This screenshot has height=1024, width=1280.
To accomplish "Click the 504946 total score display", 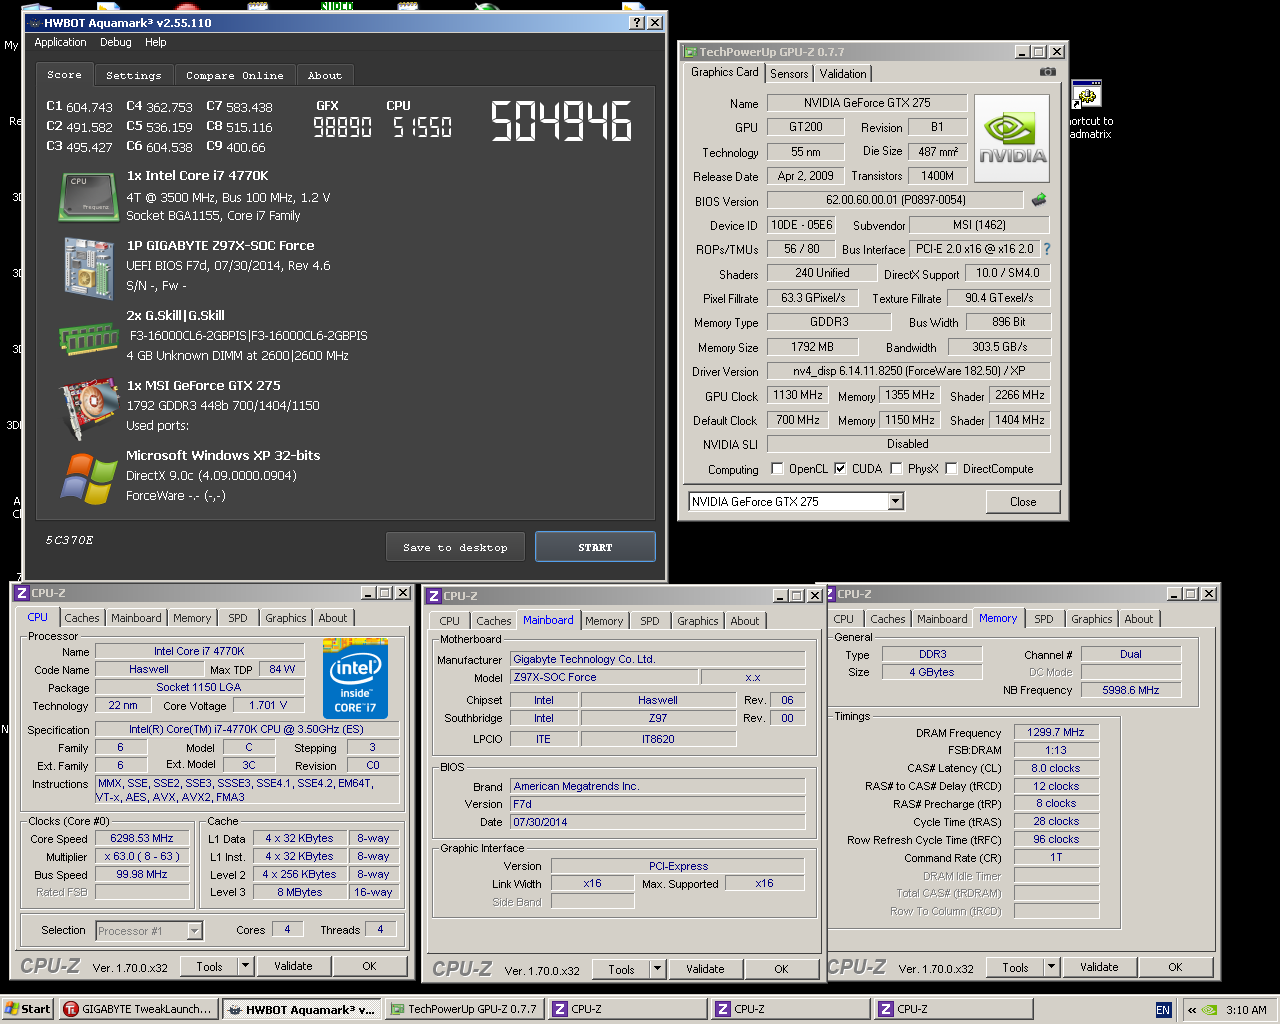I will pos(561,122).
